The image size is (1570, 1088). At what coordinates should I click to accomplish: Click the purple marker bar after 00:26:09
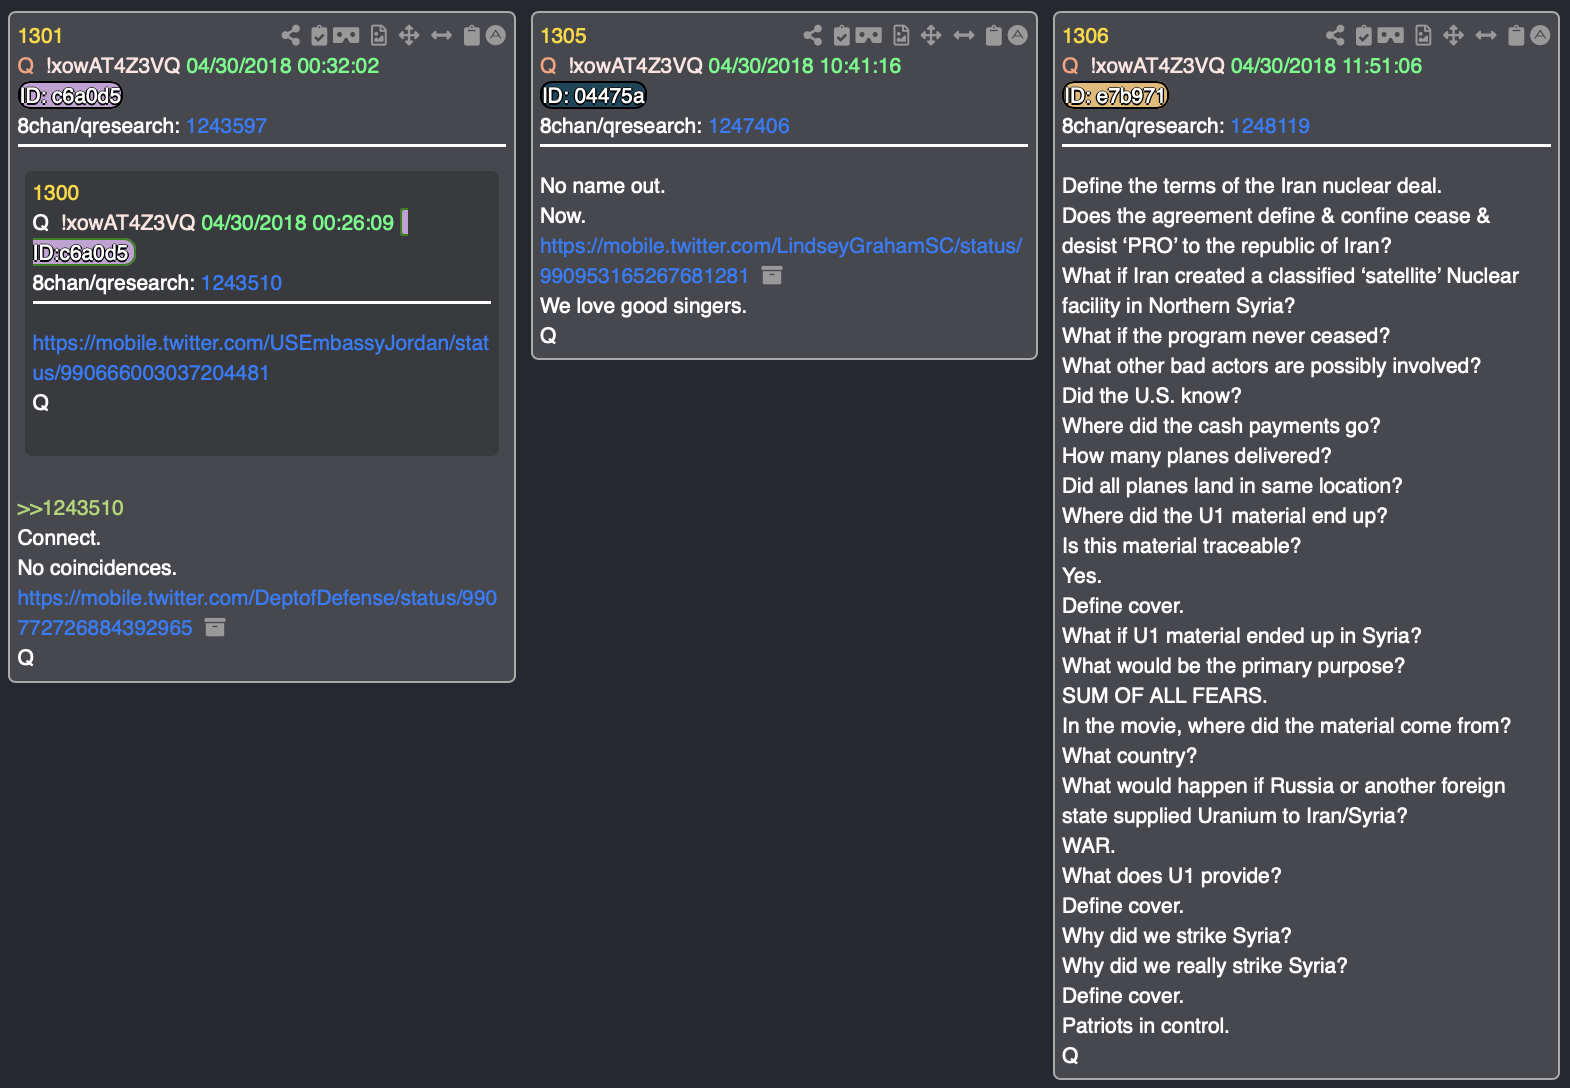(404, 222)
